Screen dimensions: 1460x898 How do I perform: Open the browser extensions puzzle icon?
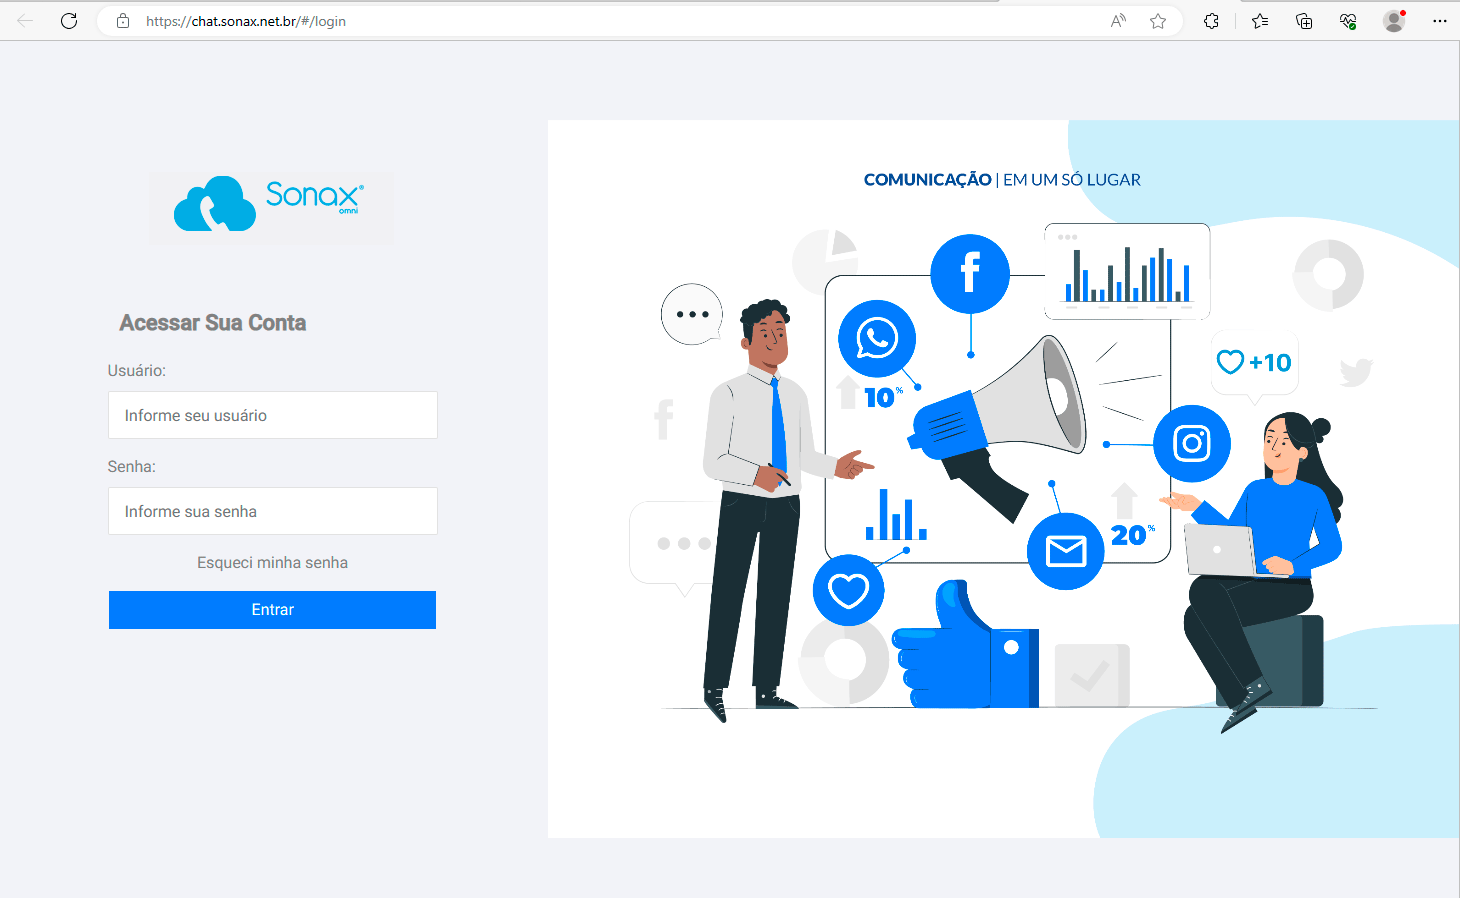1211,21
